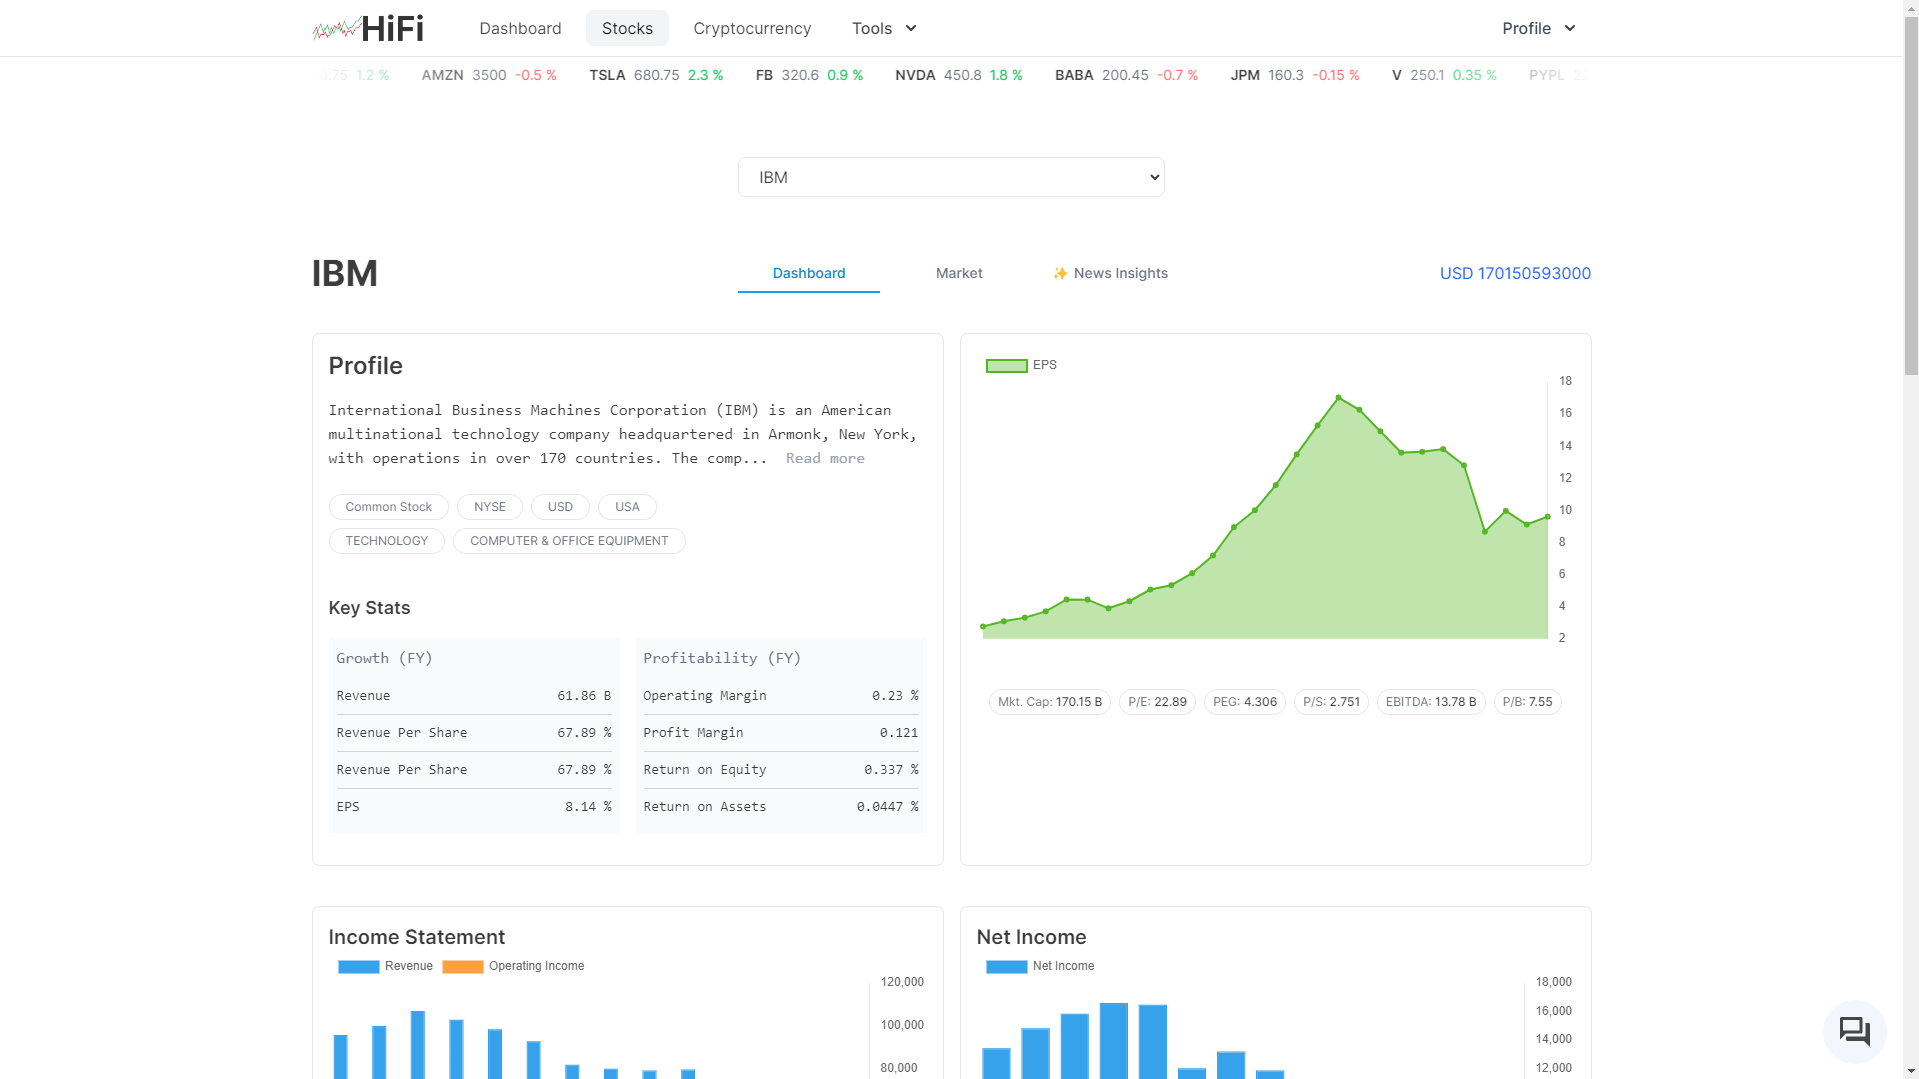Expand the Profile menu chevron
Viewport: 1919px width, 1079px height.
coord(1570,28)
